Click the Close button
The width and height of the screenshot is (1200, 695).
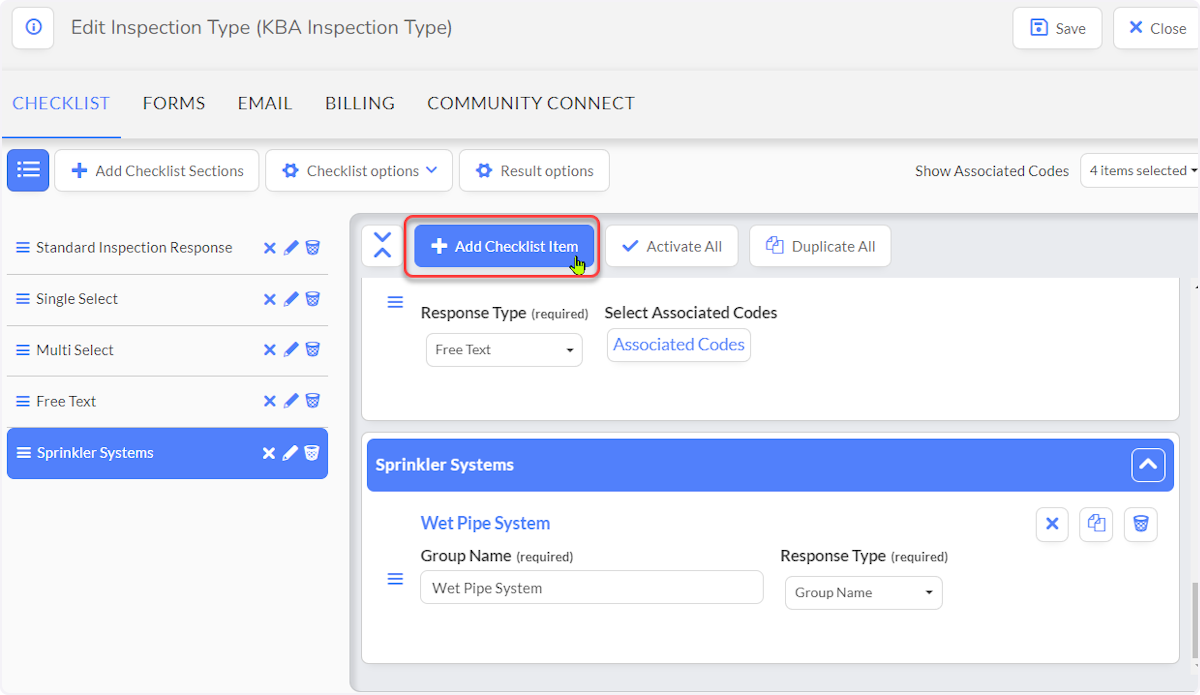(x=1156, y=28)
